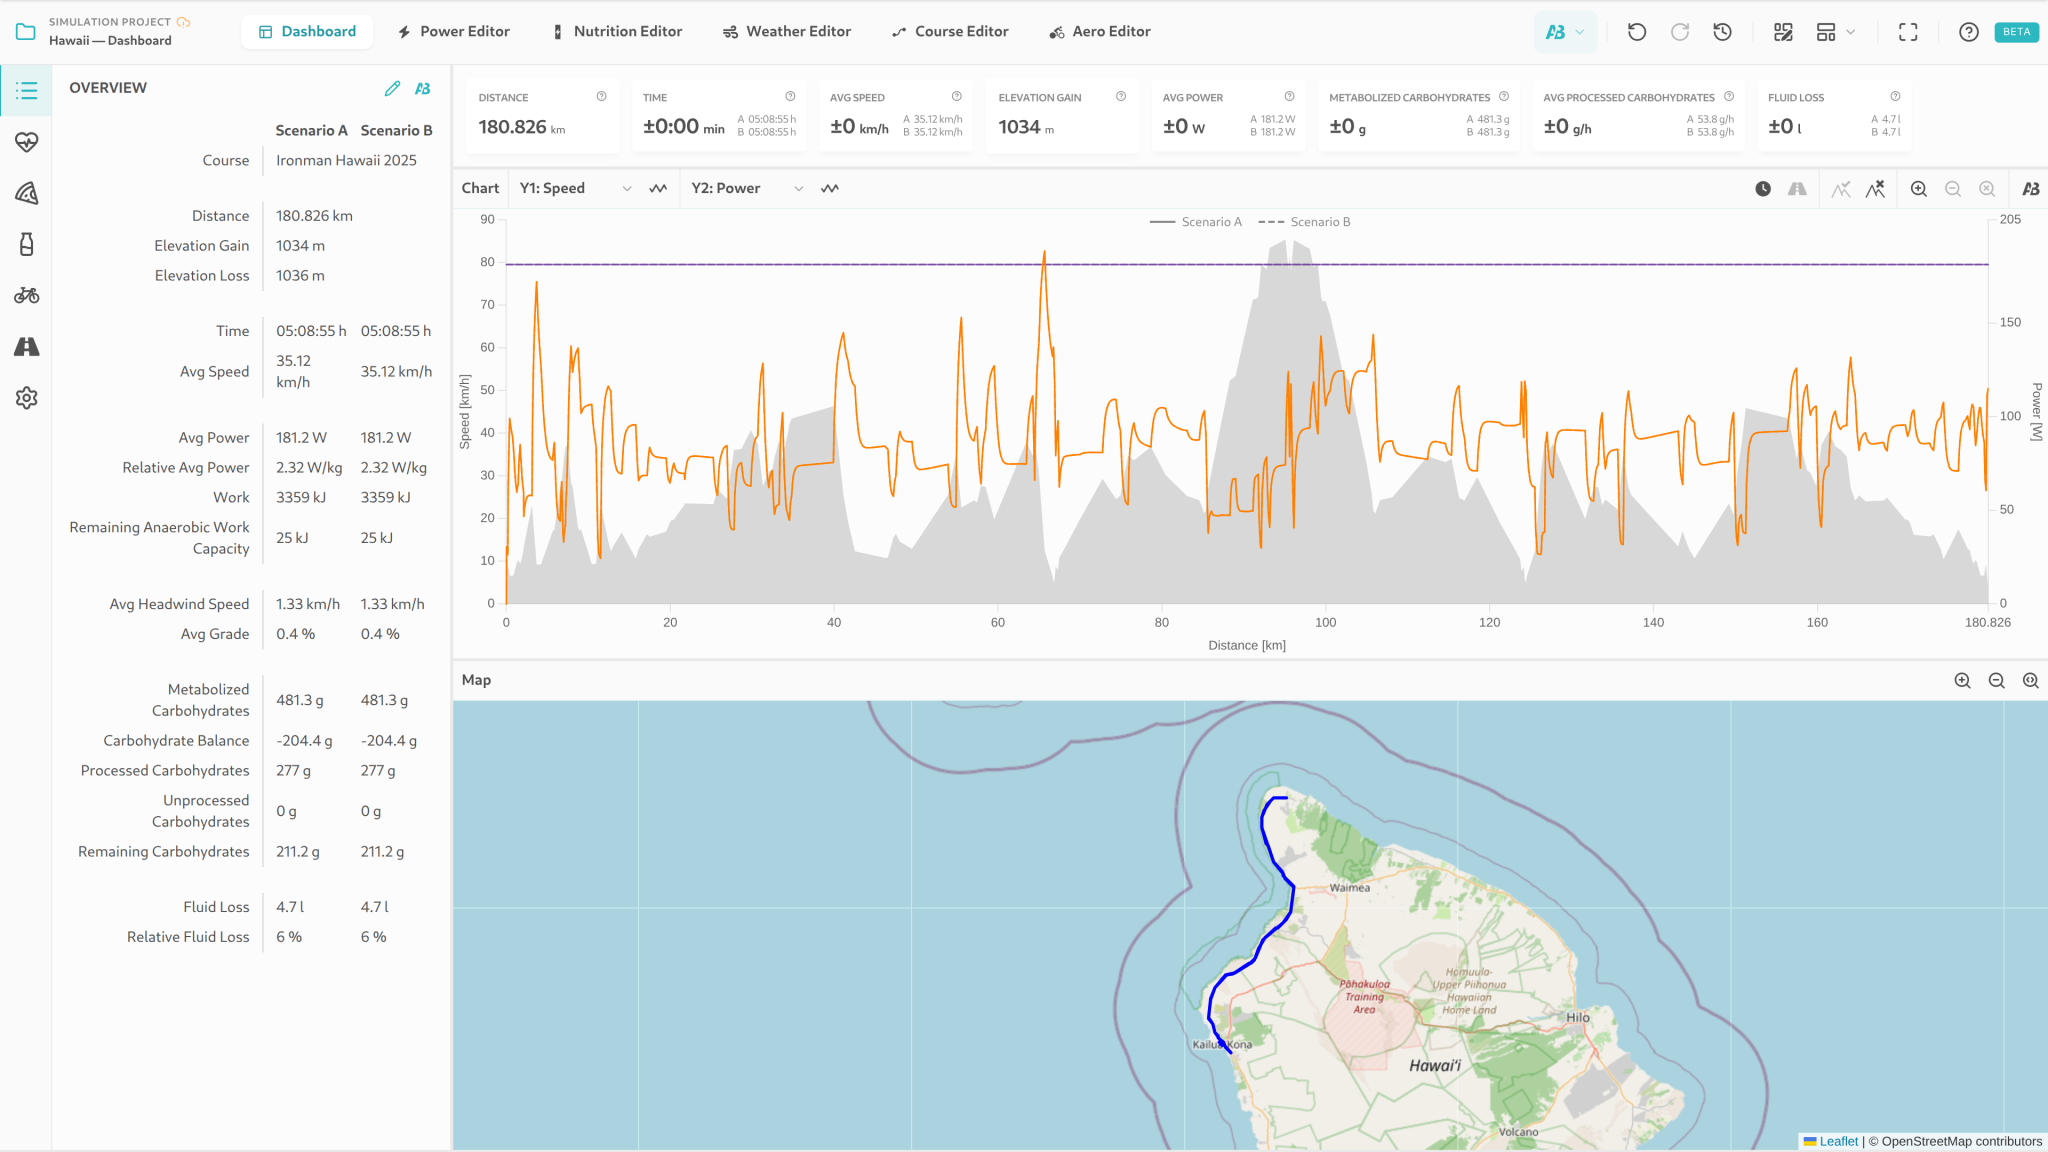Click the Fluid Loss card help icon
Screen dimensions: 2048x1152
[x=1895, y=97]
